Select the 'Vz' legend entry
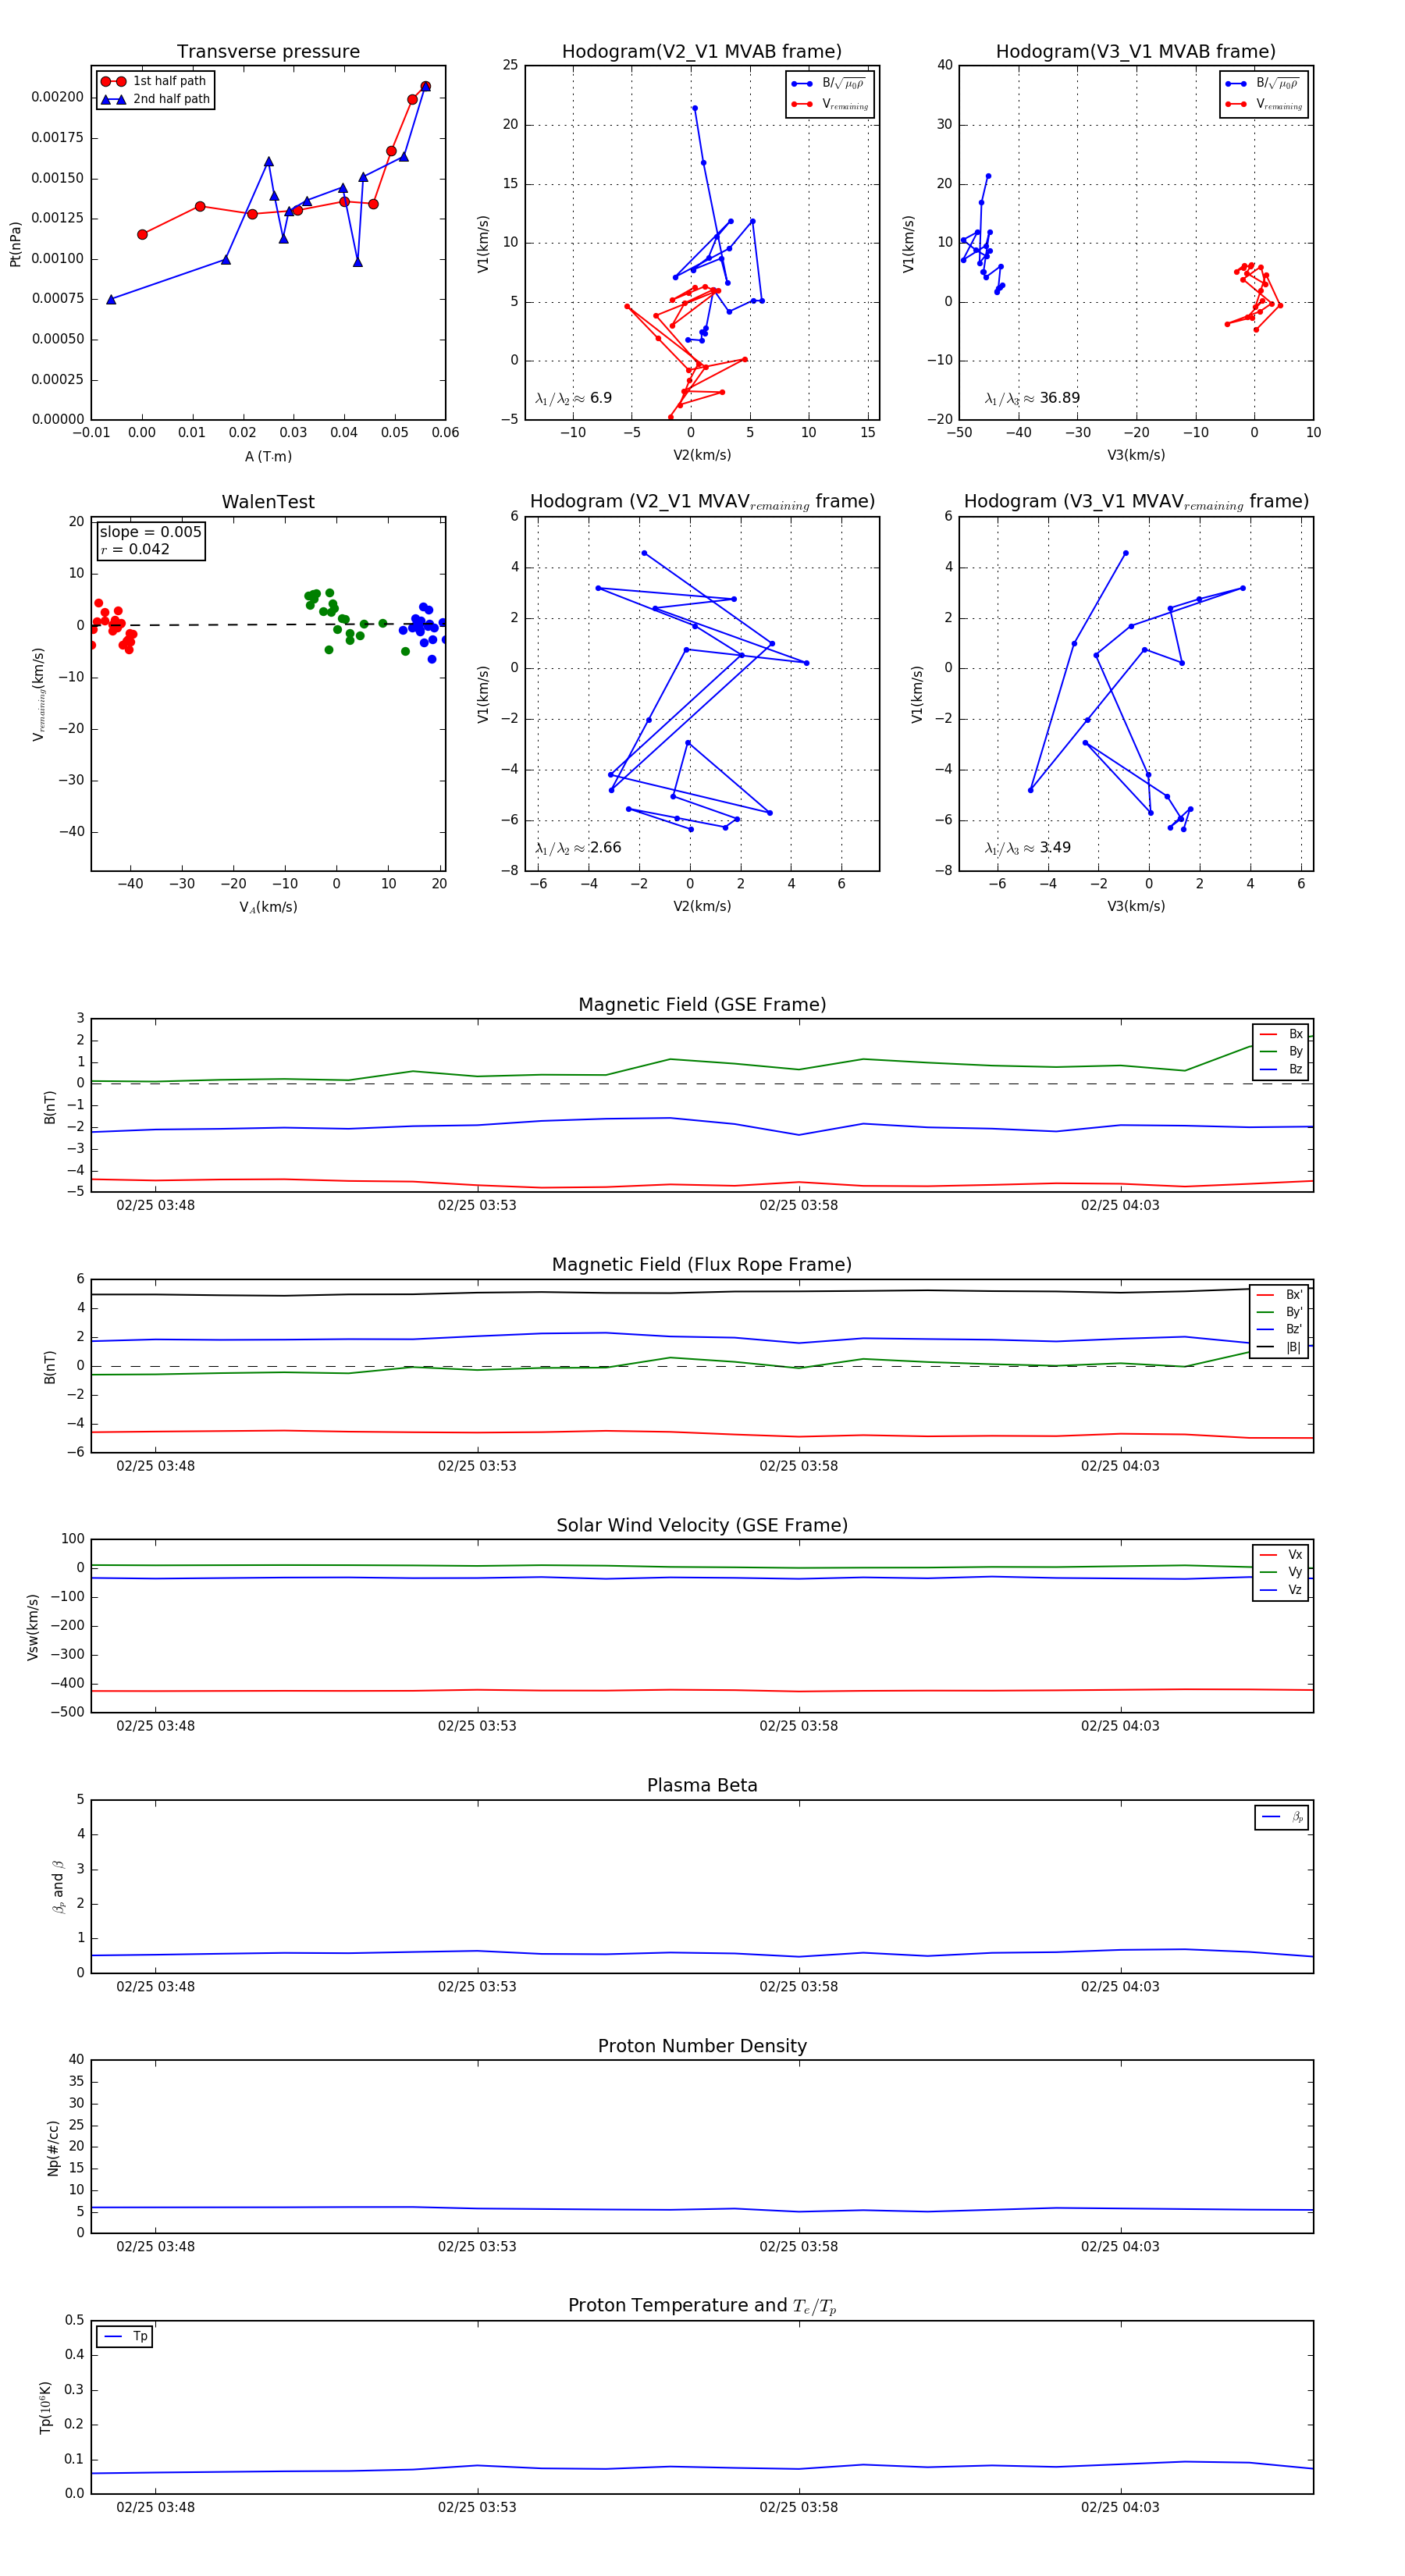Screen dimensions: 1405x2576 tap(1281, 1590)
